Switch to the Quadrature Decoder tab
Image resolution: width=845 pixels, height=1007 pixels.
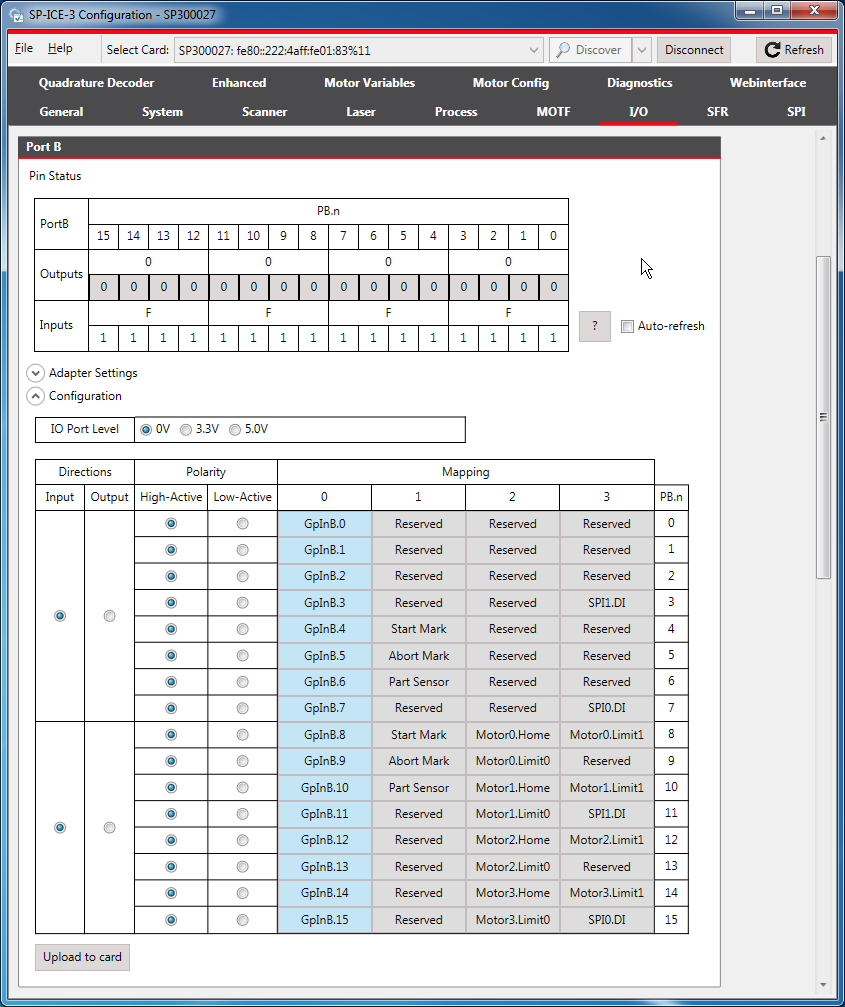point(96,83)
